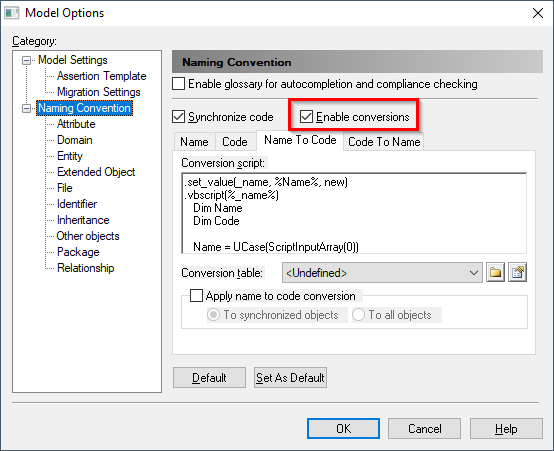The height and width of the screenshot is (451, 554).
Task: Confirm with the OK button
Action: coord(343,428)
